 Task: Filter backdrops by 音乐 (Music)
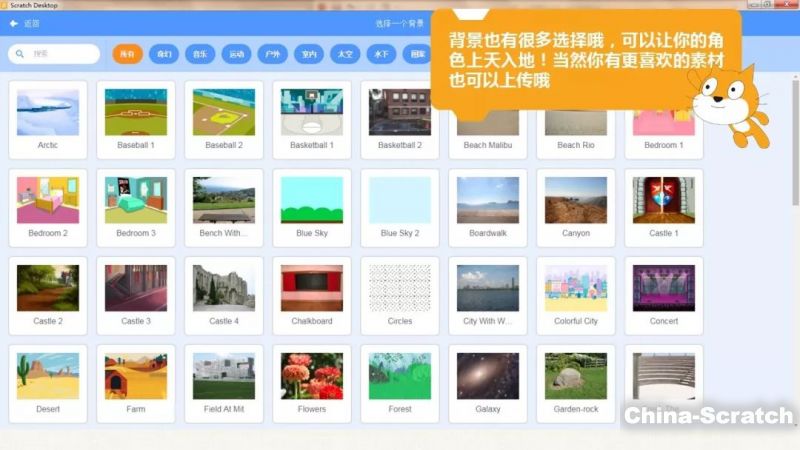point(200,54)
